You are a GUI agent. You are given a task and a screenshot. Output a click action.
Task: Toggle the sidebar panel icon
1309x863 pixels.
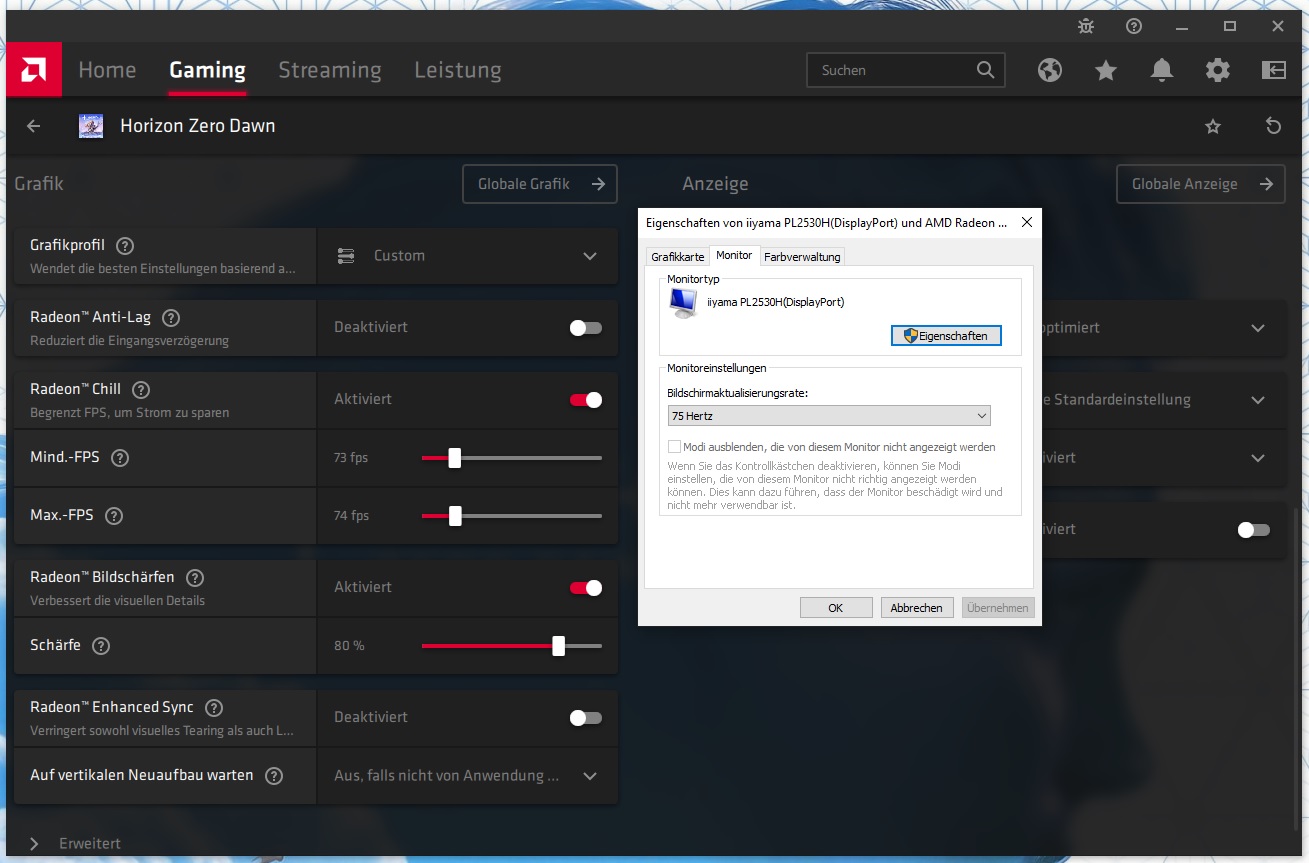(x=1273, y=70)
